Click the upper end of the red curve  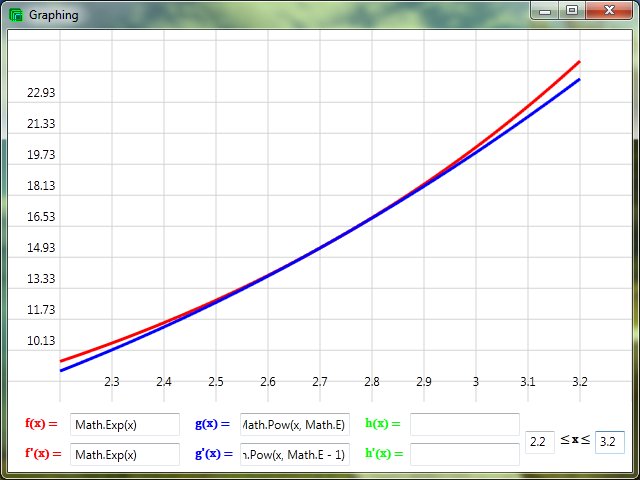pyautogui.click(x=578, y=63)
